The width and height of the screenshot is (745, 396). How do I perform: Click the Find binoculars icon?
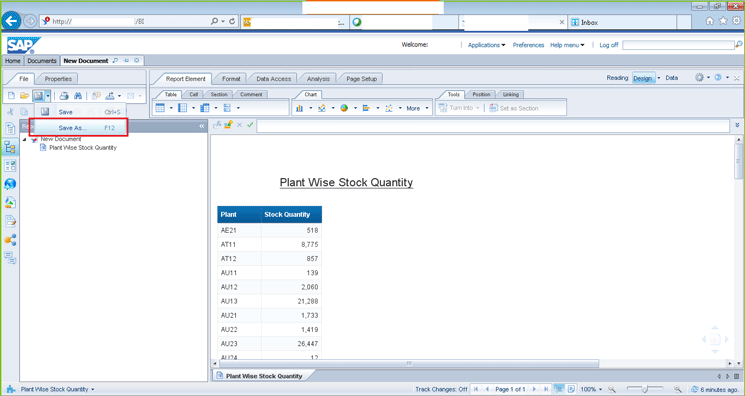pos(78,96)
